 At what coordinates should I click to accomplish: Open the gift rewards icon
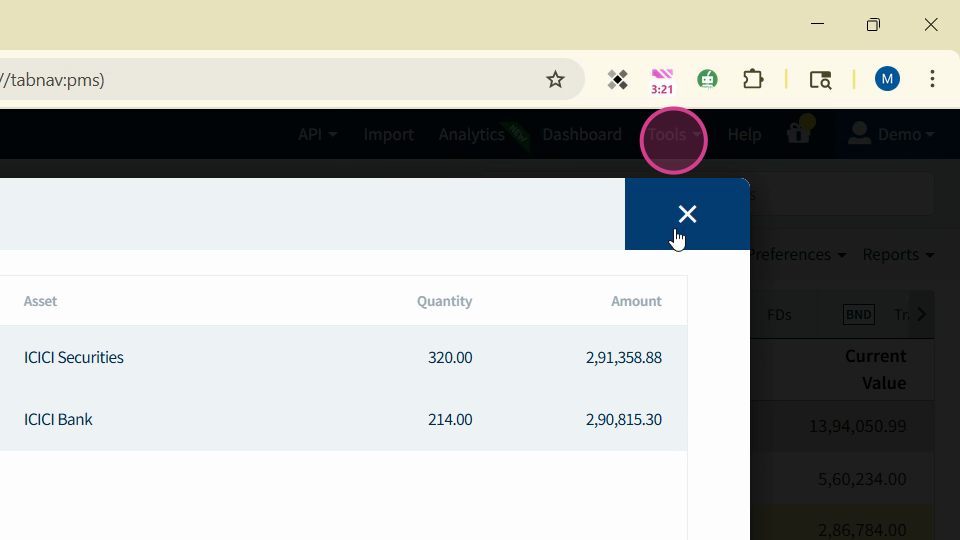pos(798,133)
